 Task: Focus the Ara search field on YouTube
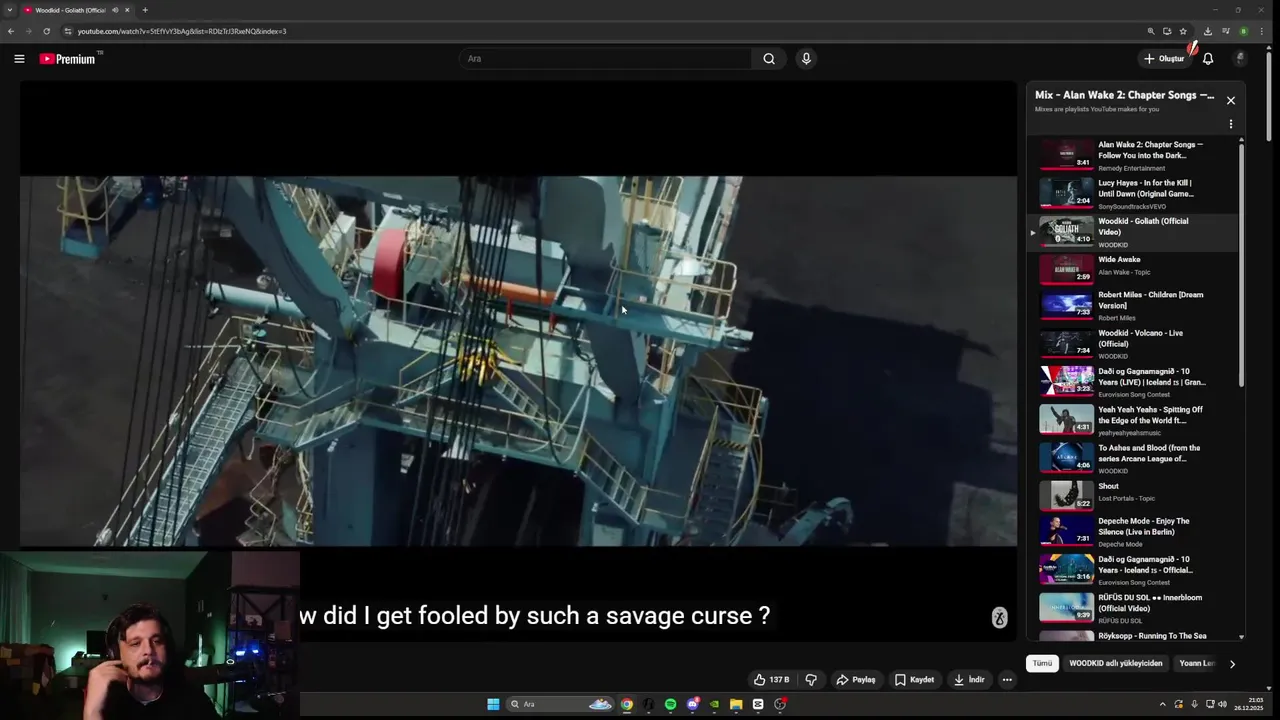[607, 59]
